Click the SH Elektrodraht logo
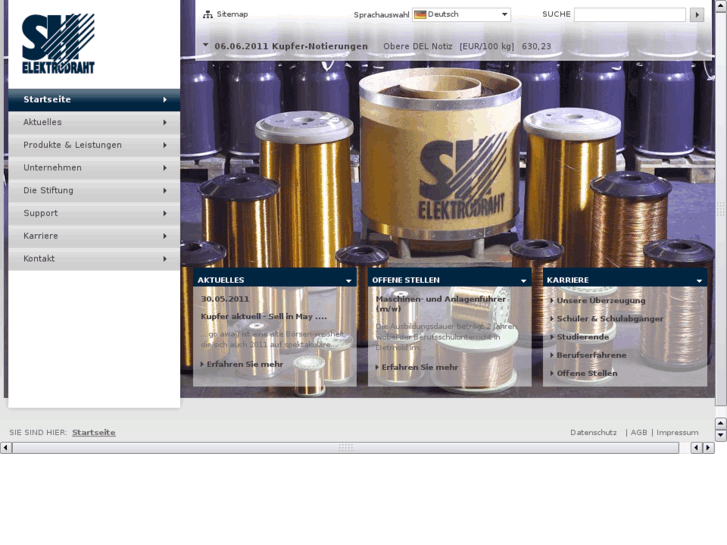Screen dimensions: 727x545 [x=58, y=44]
